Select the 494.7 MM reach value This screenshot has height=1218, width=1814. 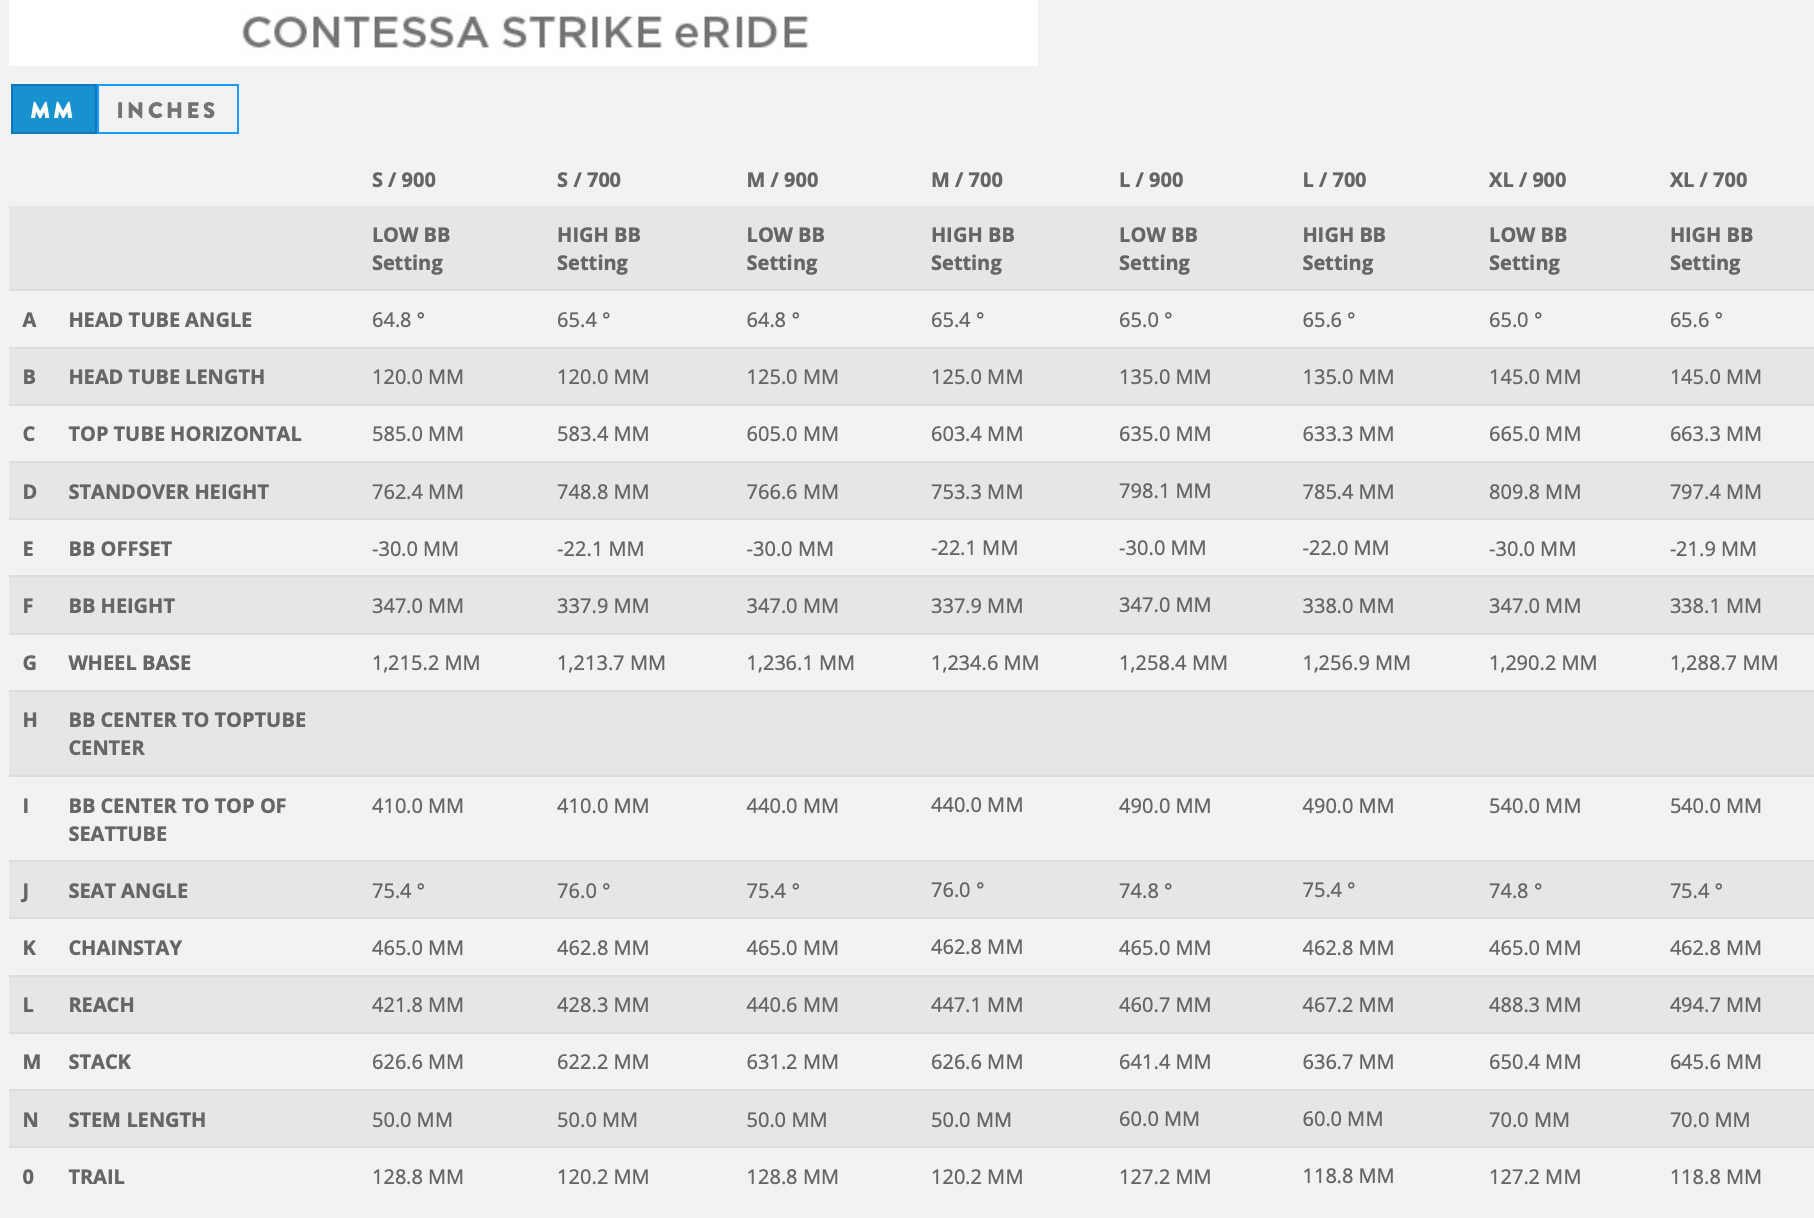[x=1715, y=1005]
